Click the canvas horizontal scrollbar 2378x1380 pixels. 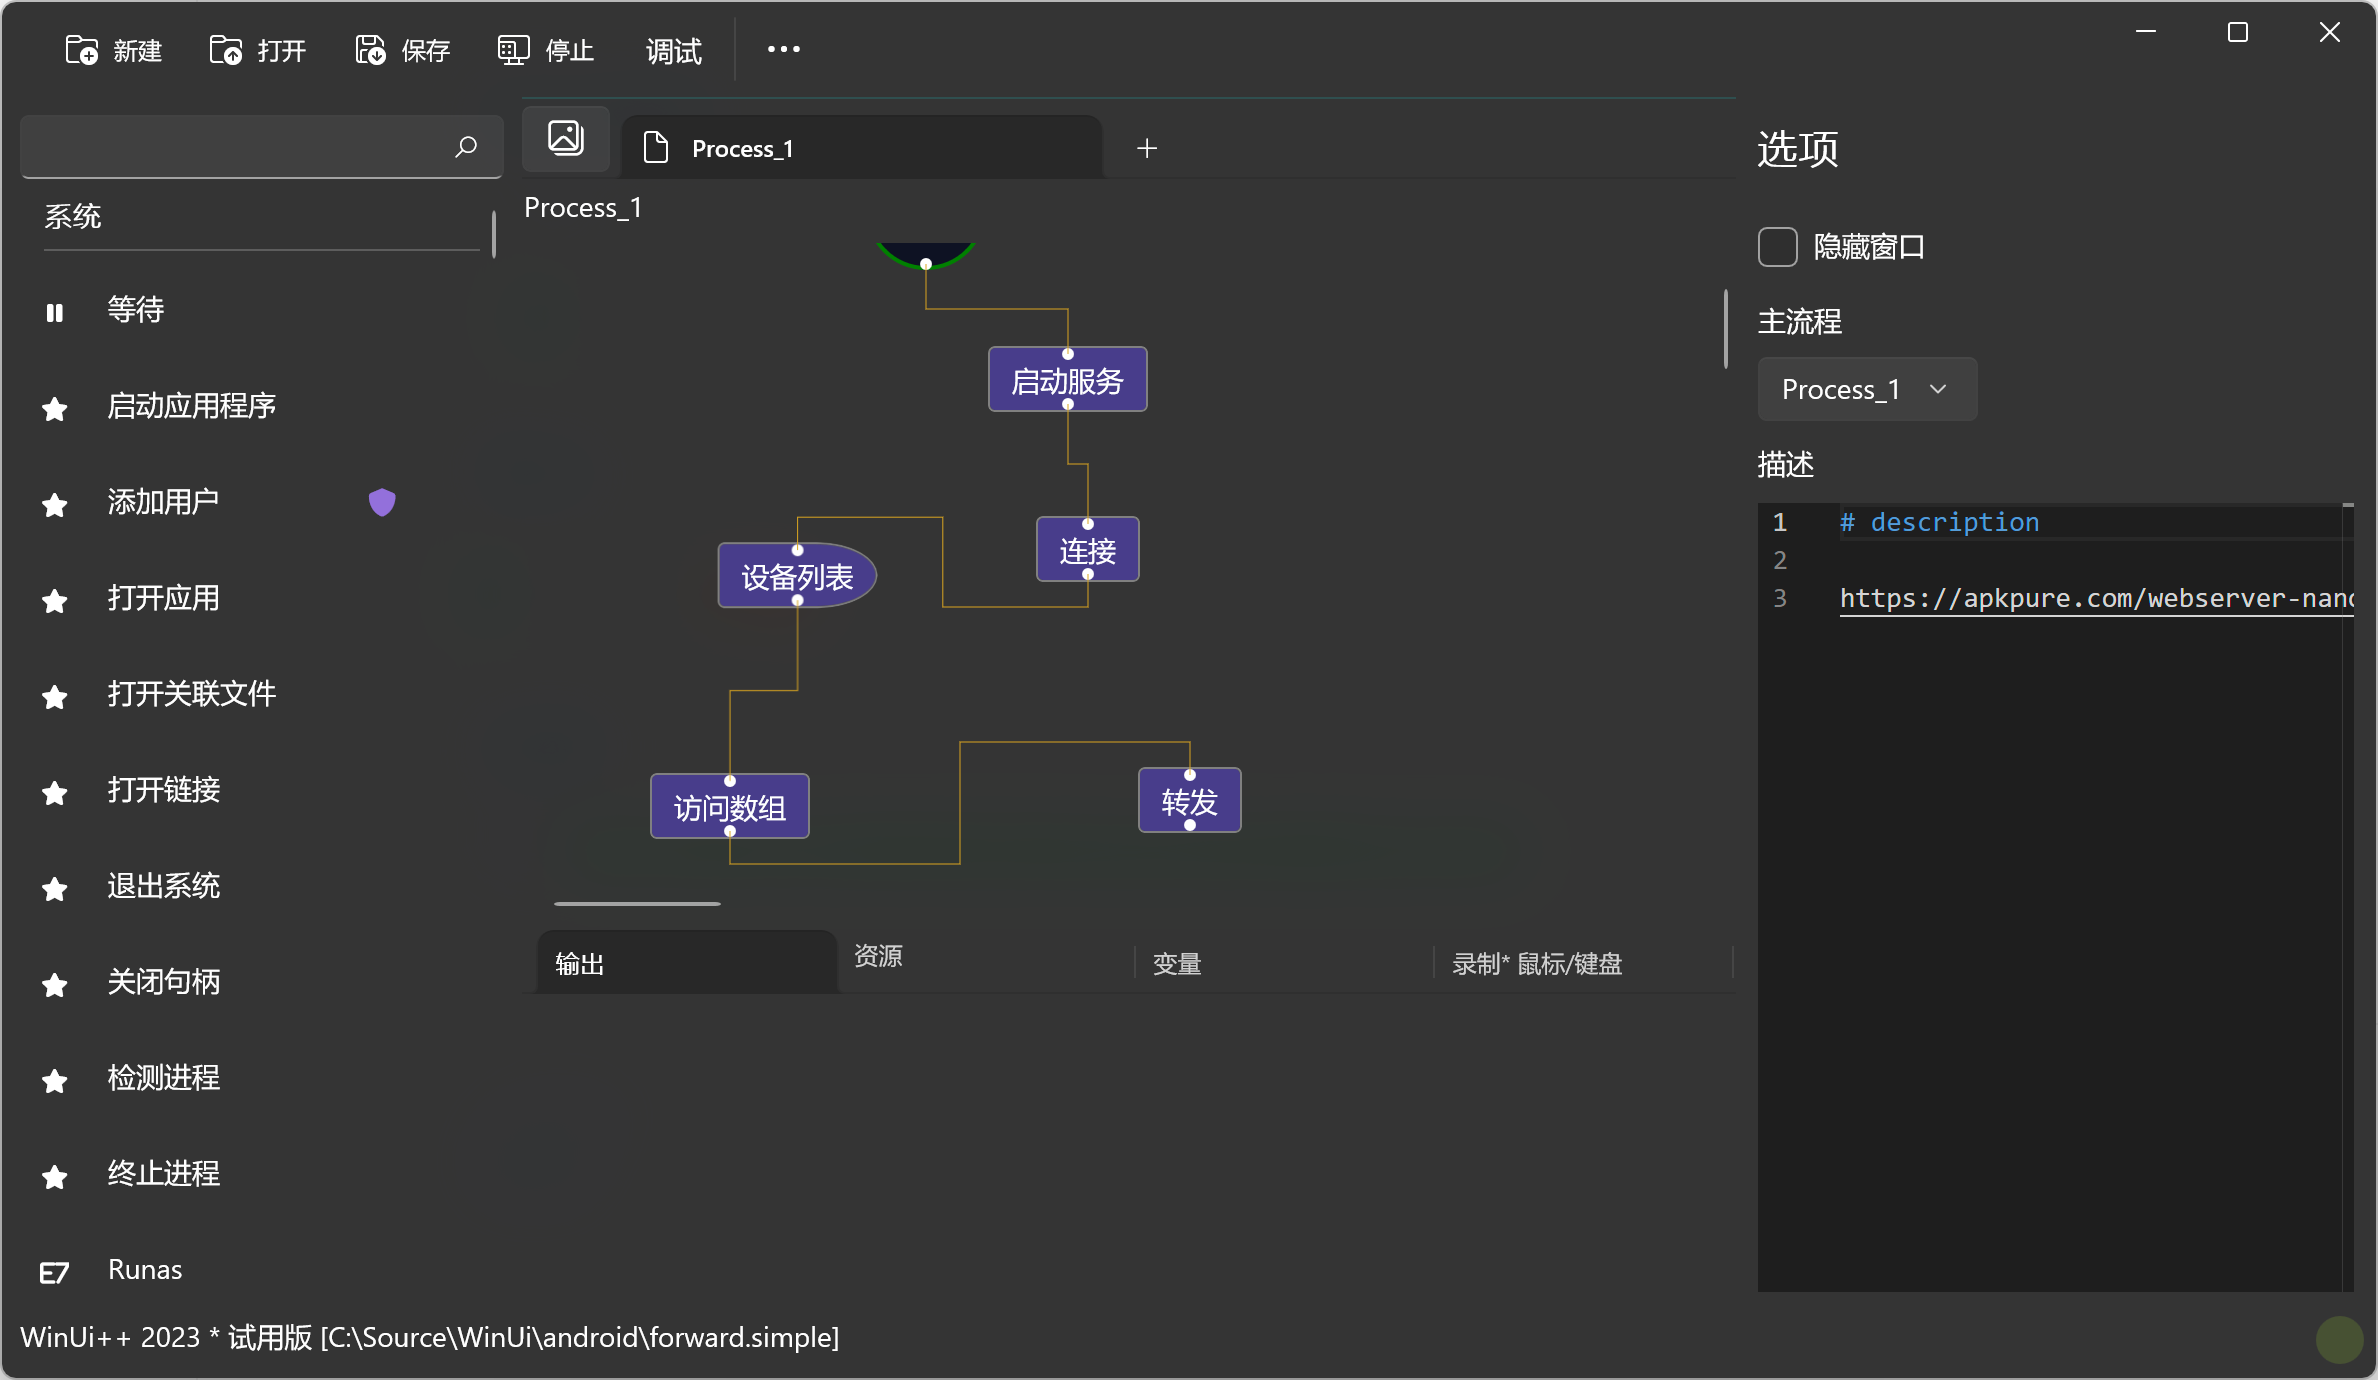pos(638,904)
